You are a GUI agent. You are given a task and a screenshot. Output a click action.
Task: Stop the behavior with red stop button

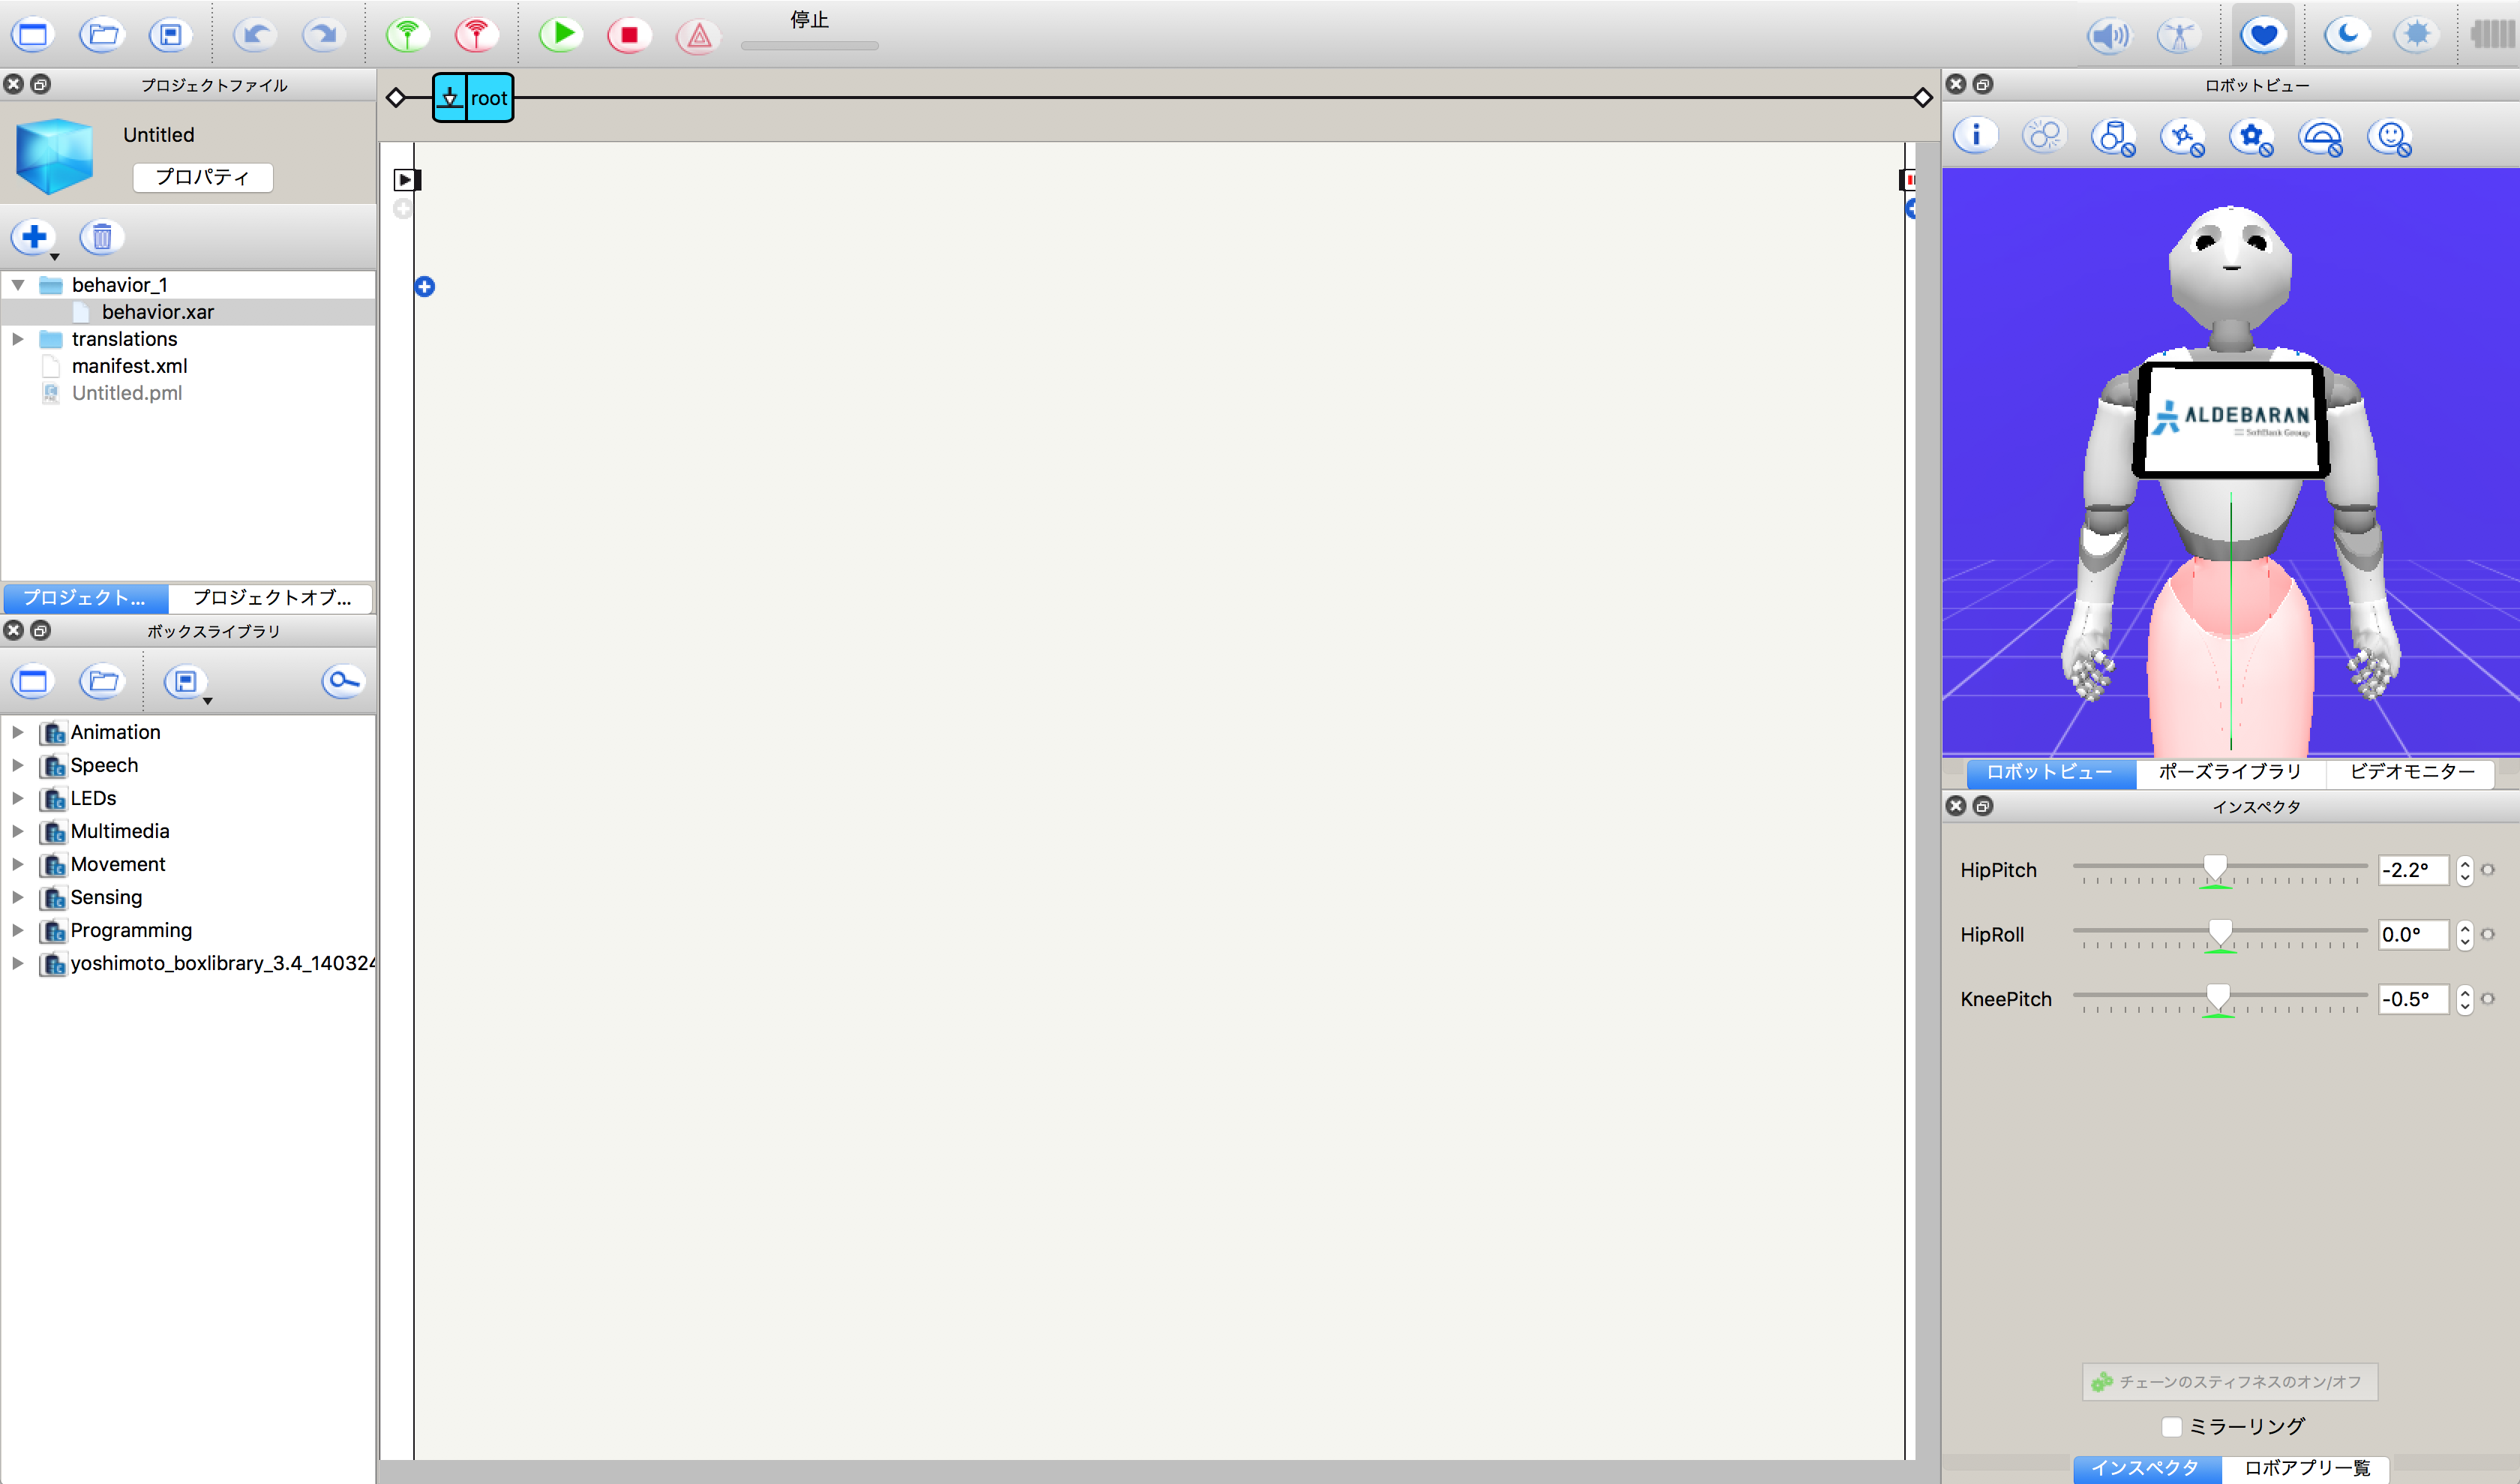click(x=630, y=35)
